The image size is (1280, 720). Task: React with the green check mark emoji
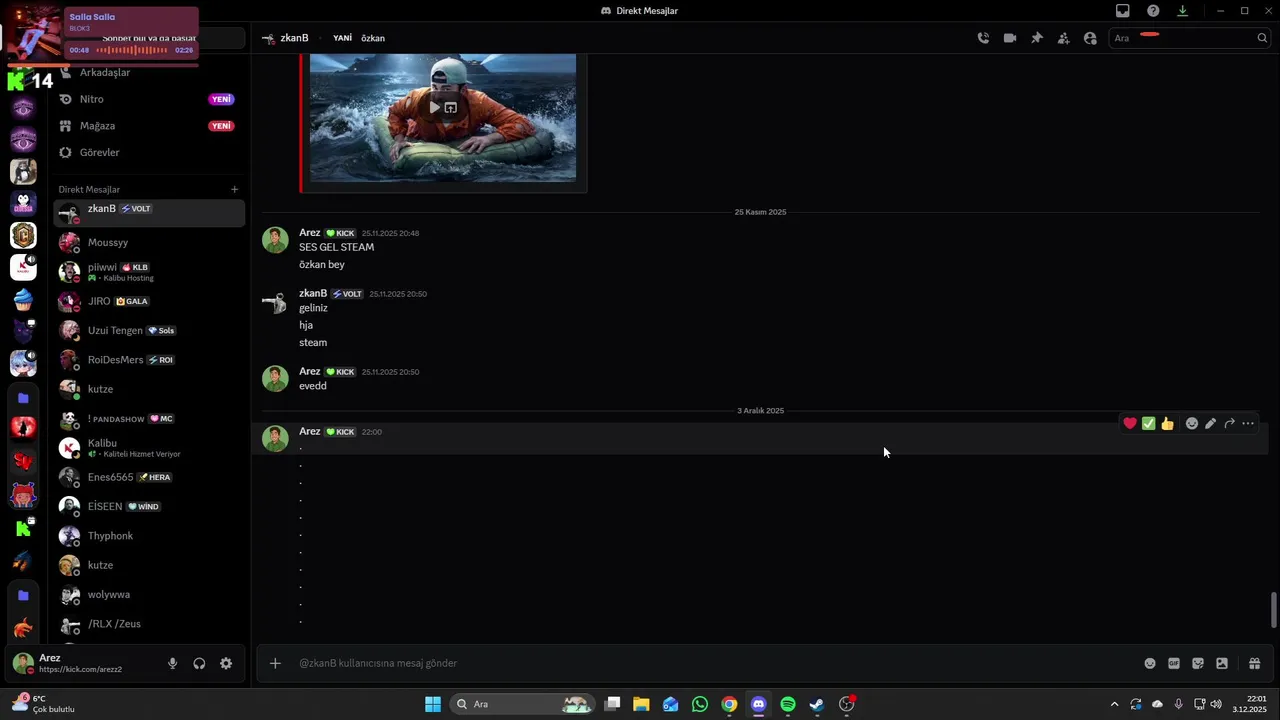click(1148, 424)
